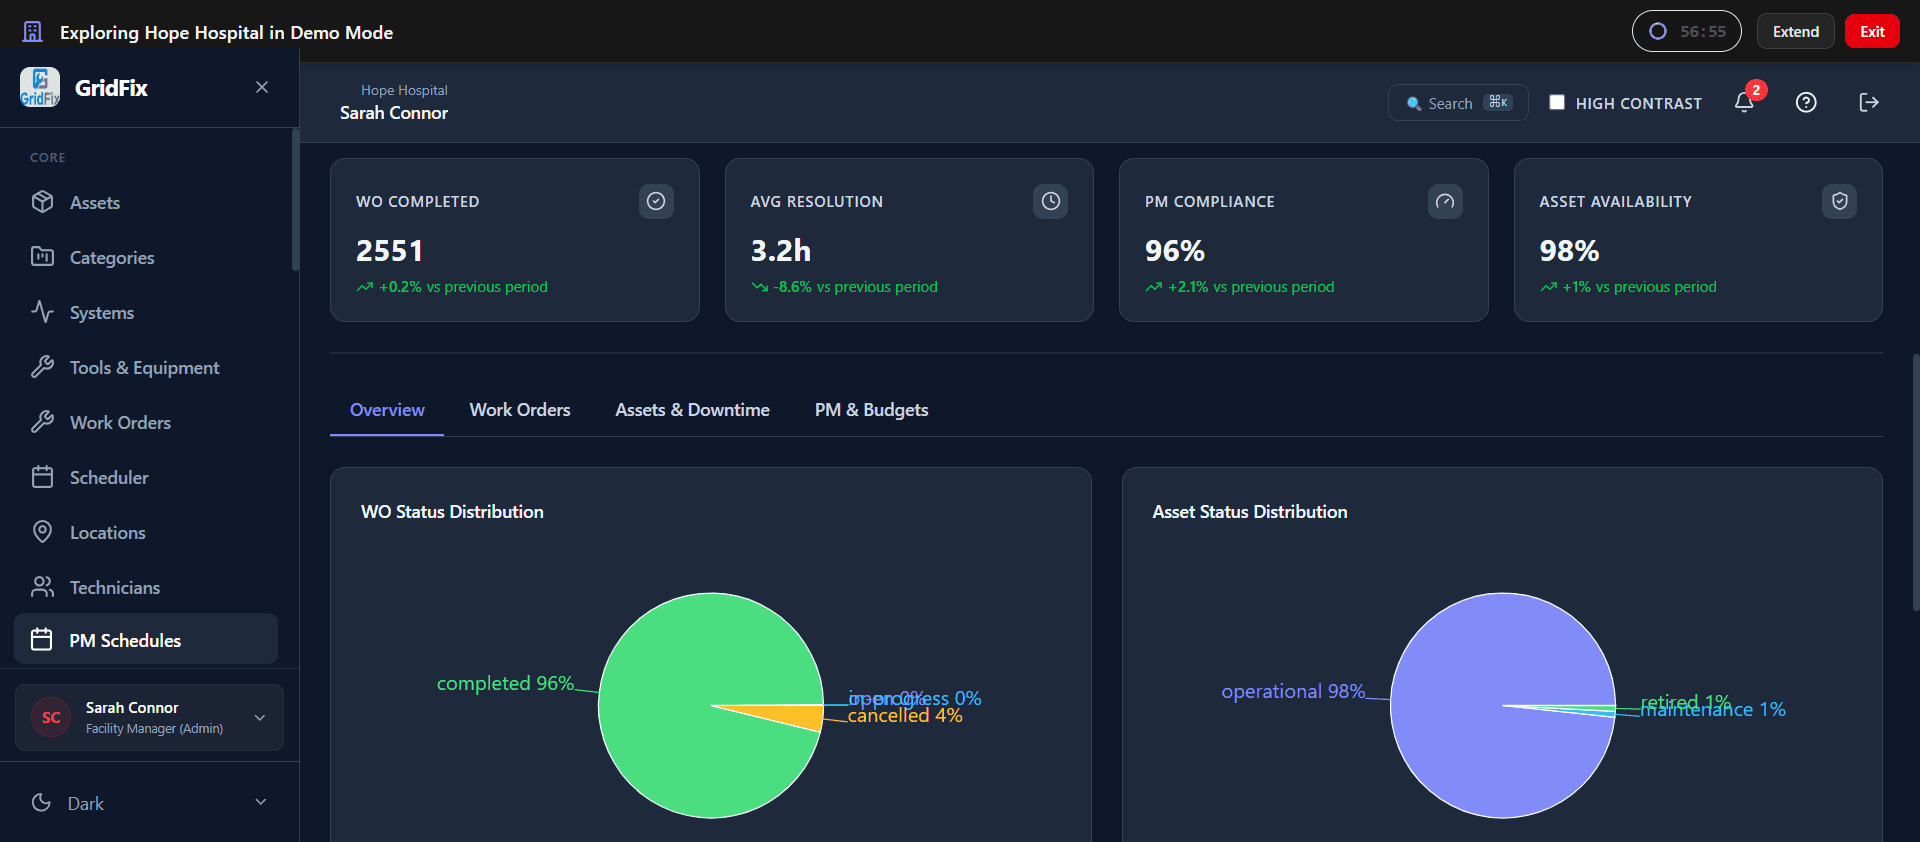Image resolution: width=1920 pixels, height=842 pixels.
Task: Click the "96%" PM compliance value
Action: coord(1175,251)
